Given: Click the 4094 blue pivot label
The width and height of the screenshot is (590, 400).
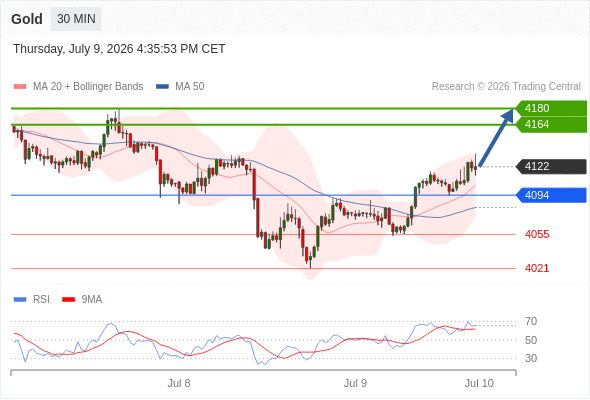Looking at the screenshot, I should [x=551, y=195].
